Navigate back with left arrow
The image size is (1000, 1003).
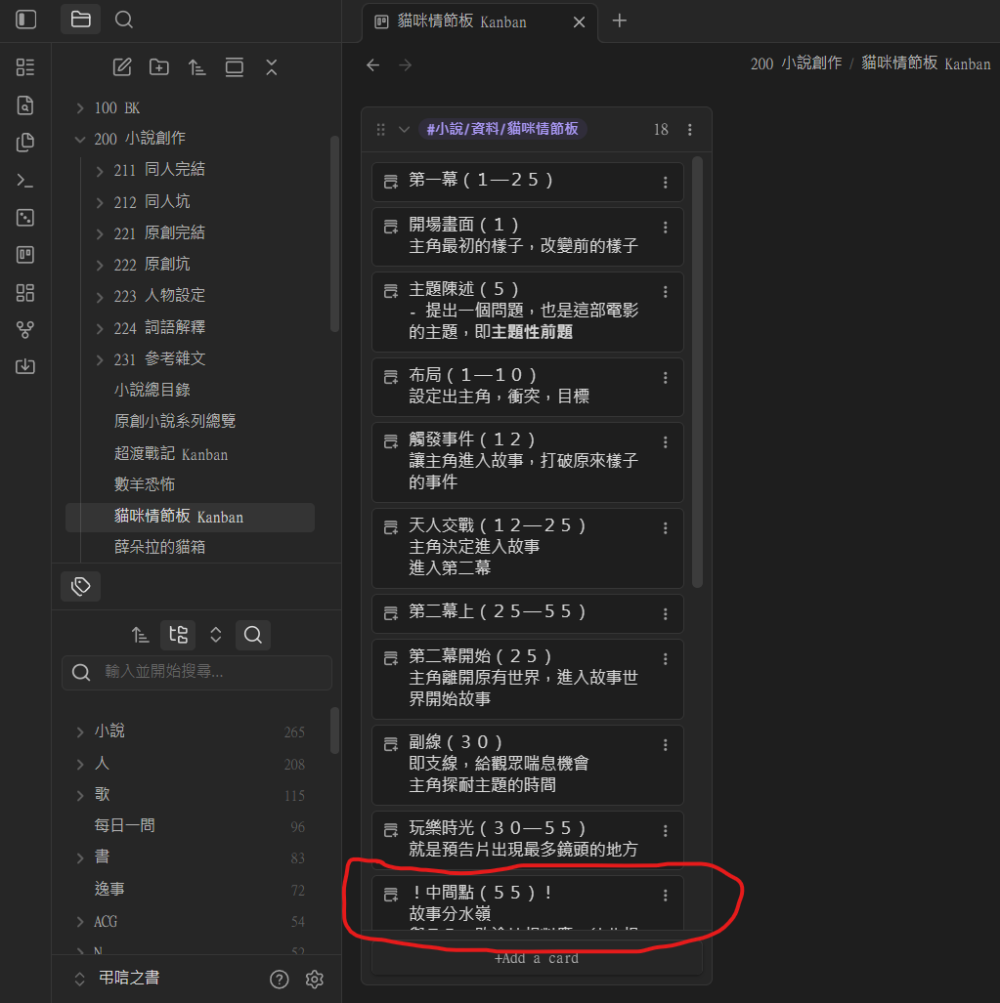[373, 65]
